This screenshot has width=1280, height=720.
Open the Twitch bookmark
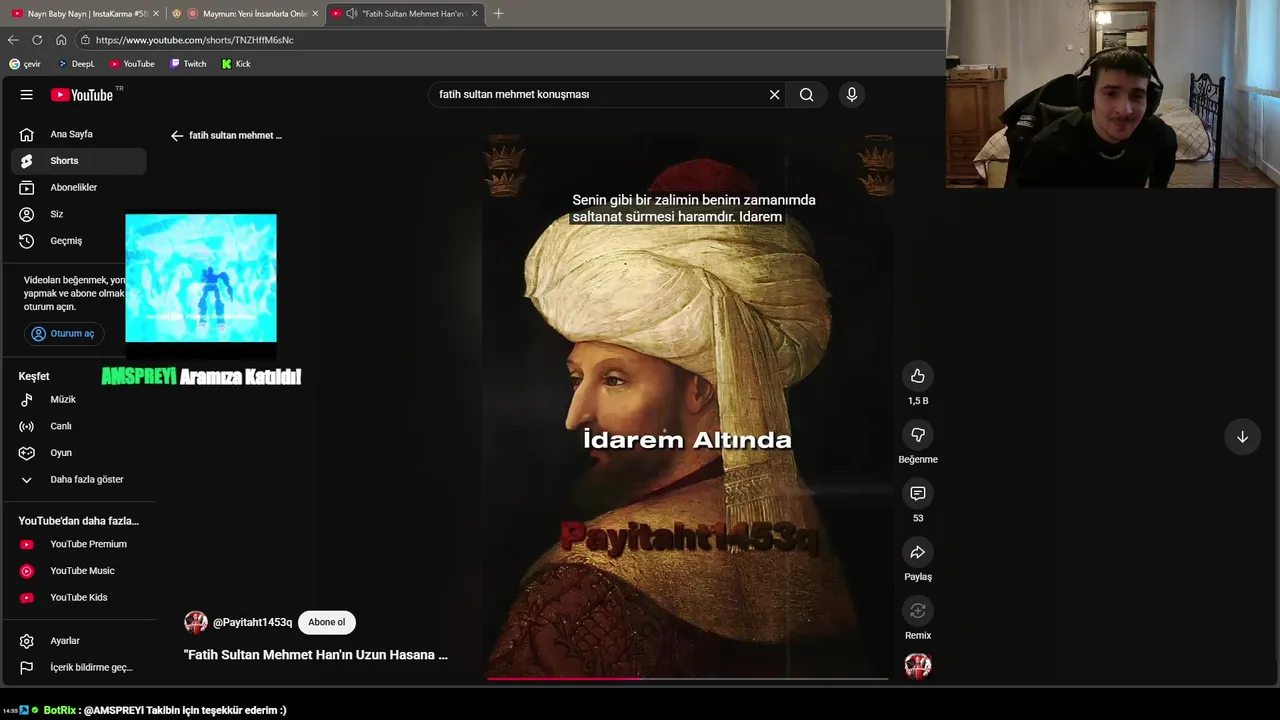(x=188, y=64)
